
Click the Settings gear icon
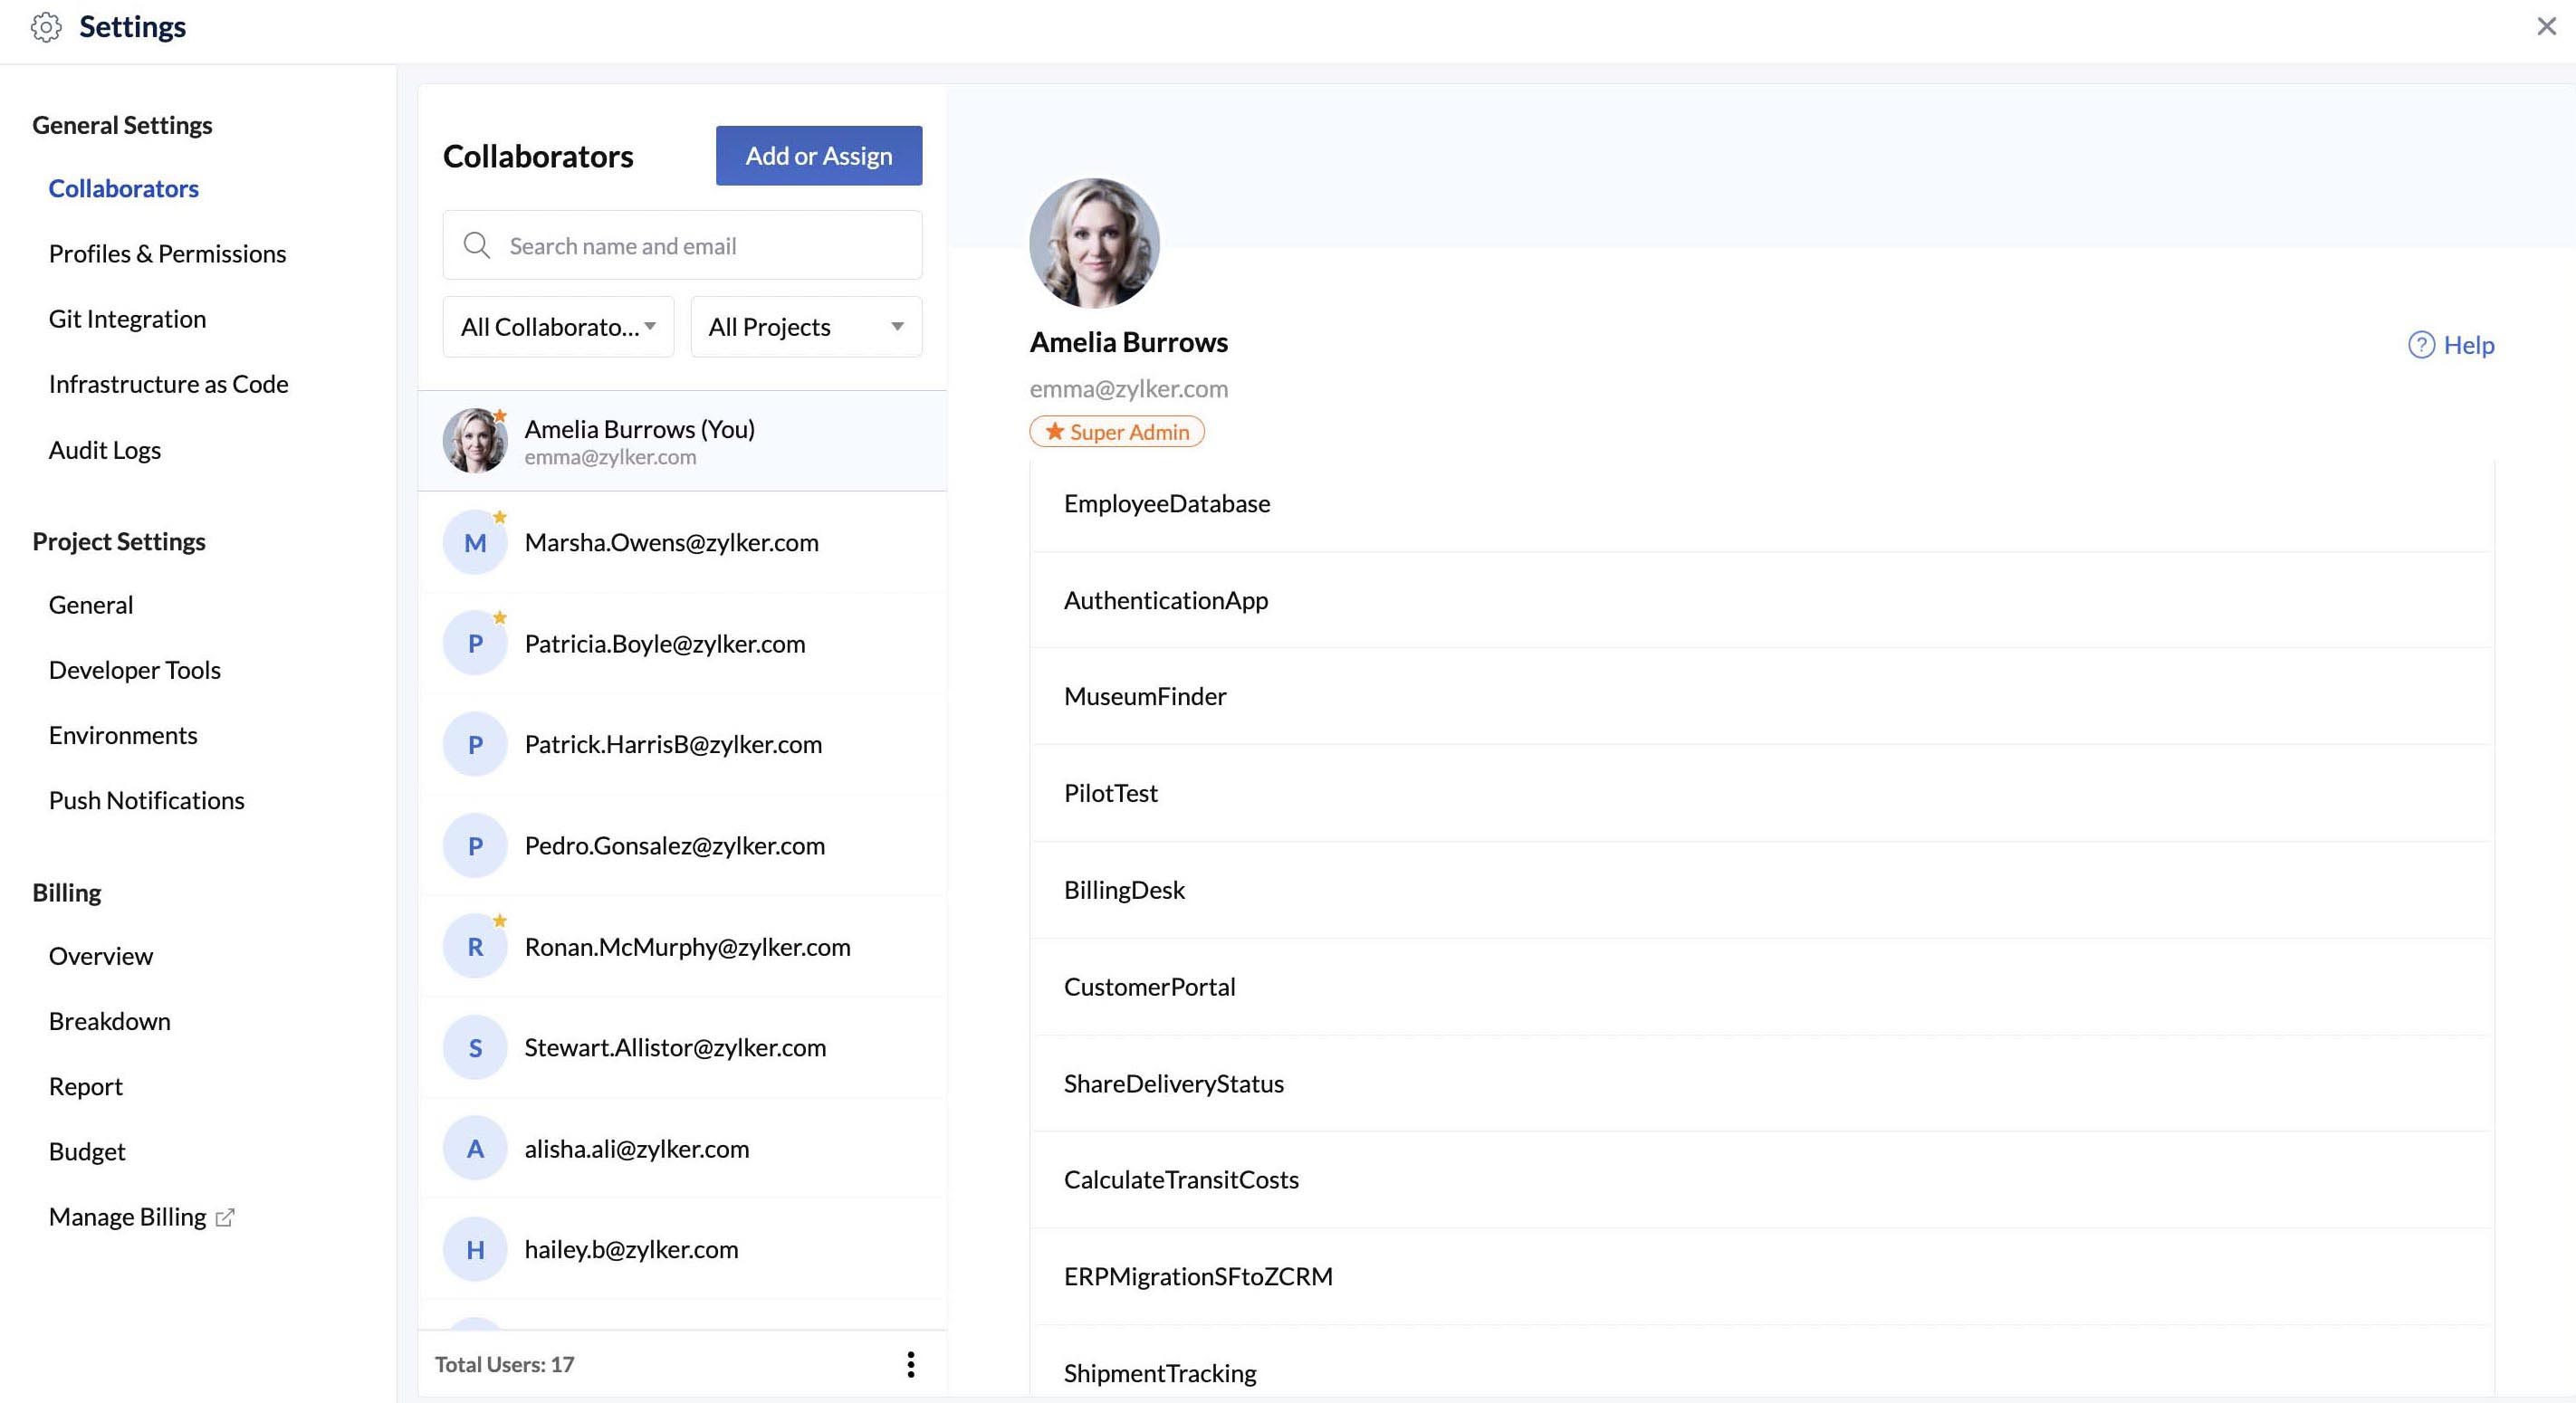click(x=46, y=27)
